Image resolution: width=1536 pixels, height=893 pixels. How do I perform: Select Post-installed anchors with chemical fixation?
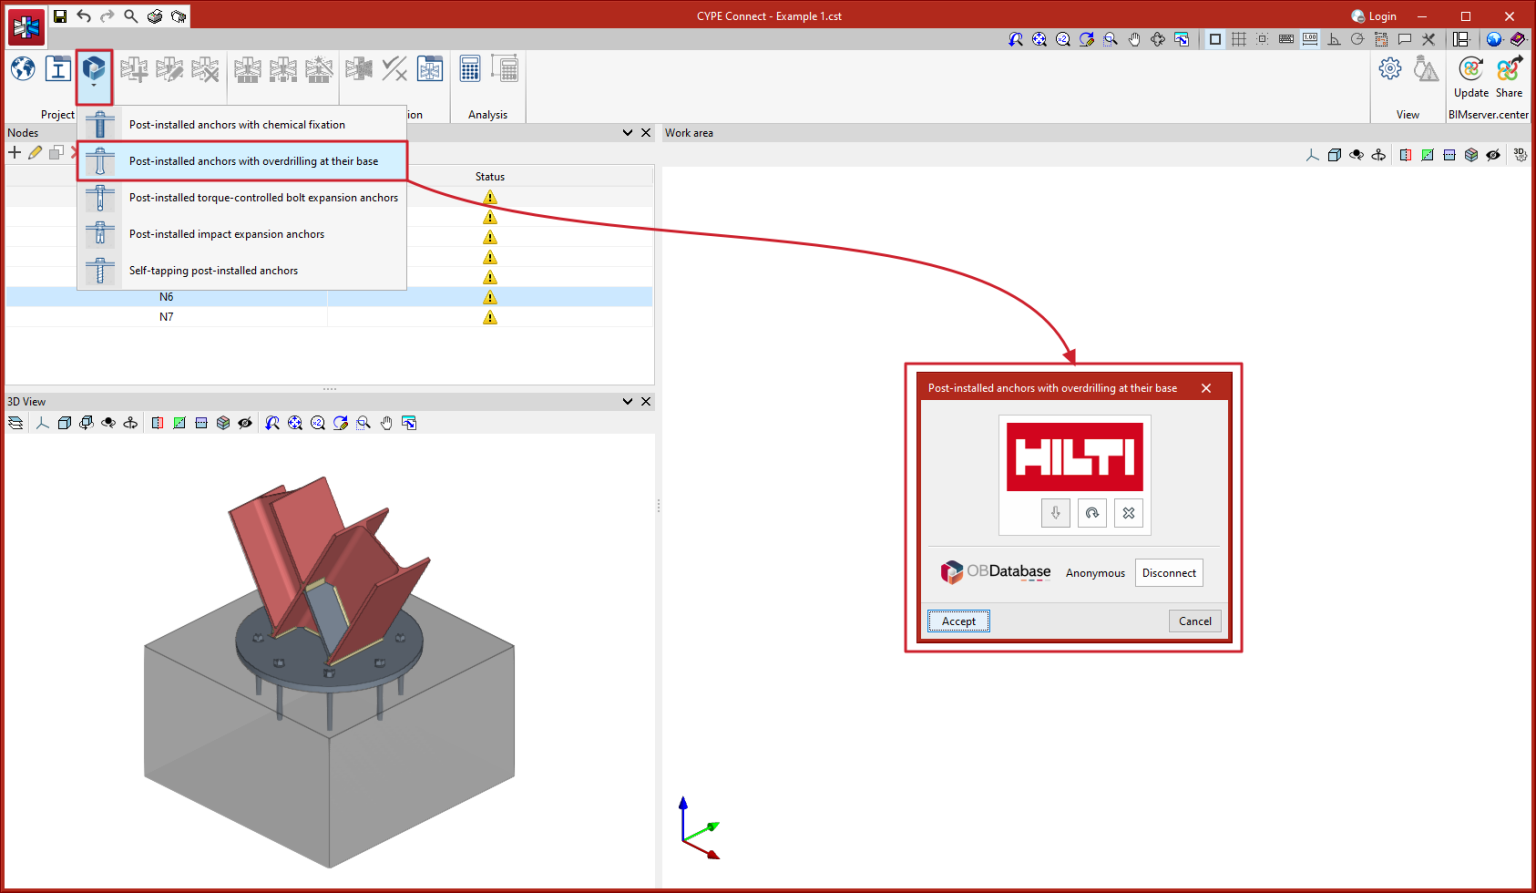237,124
